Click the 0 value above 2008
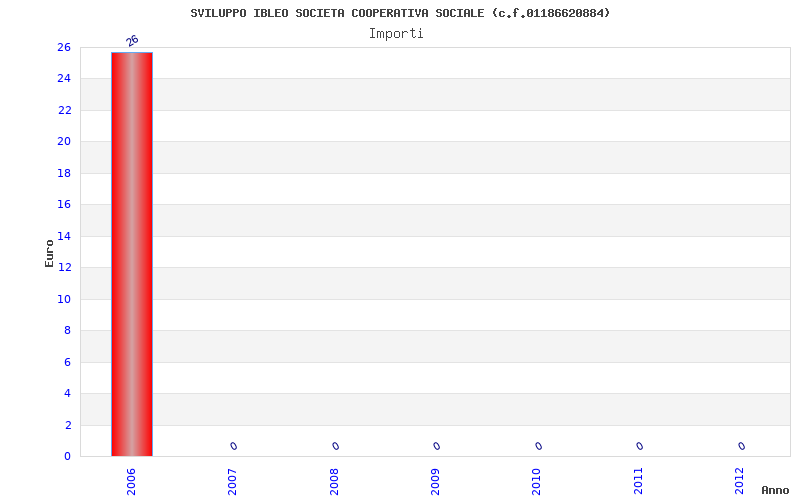This screenshot has width=800, height=500. pyautogui.click(x=336, y=446)
